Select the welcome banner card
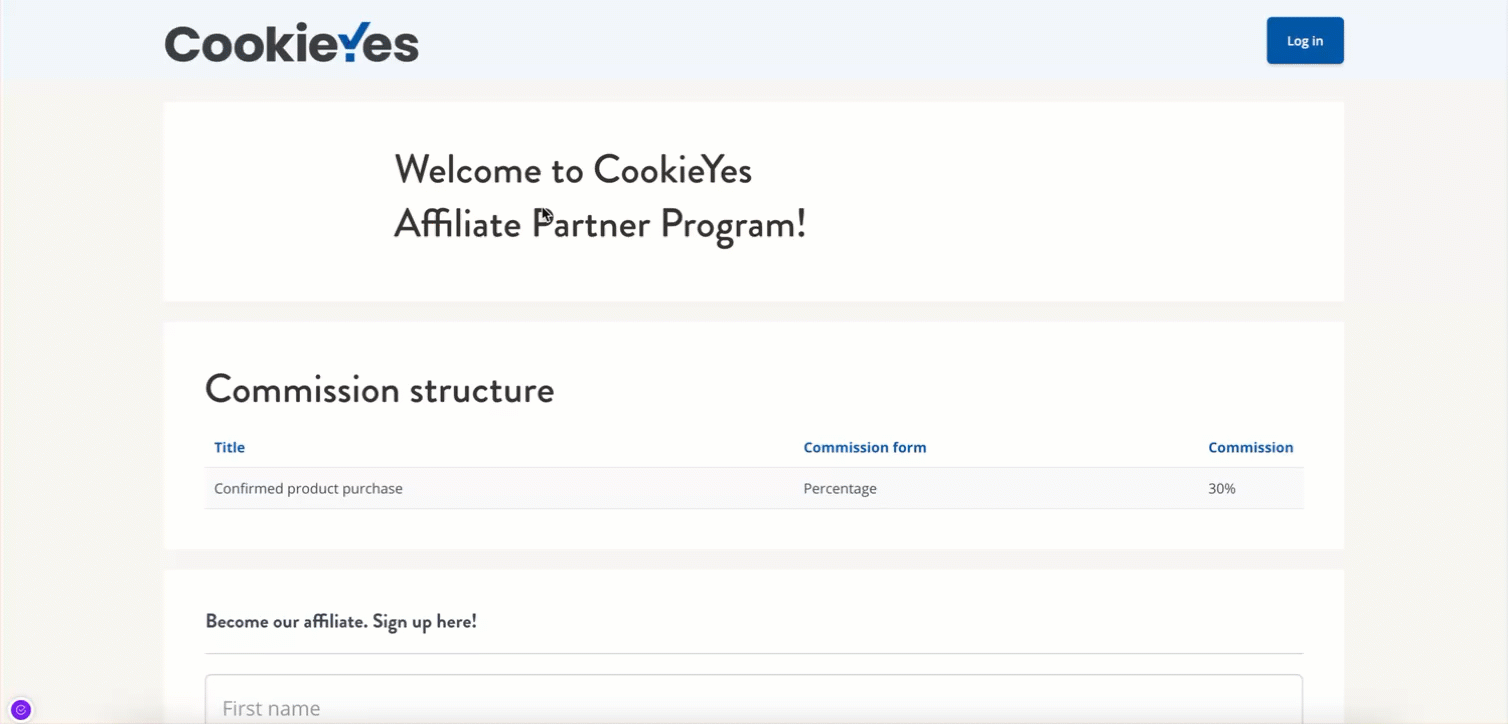Viewport: 1508px width, 724px height. [754, 201]
